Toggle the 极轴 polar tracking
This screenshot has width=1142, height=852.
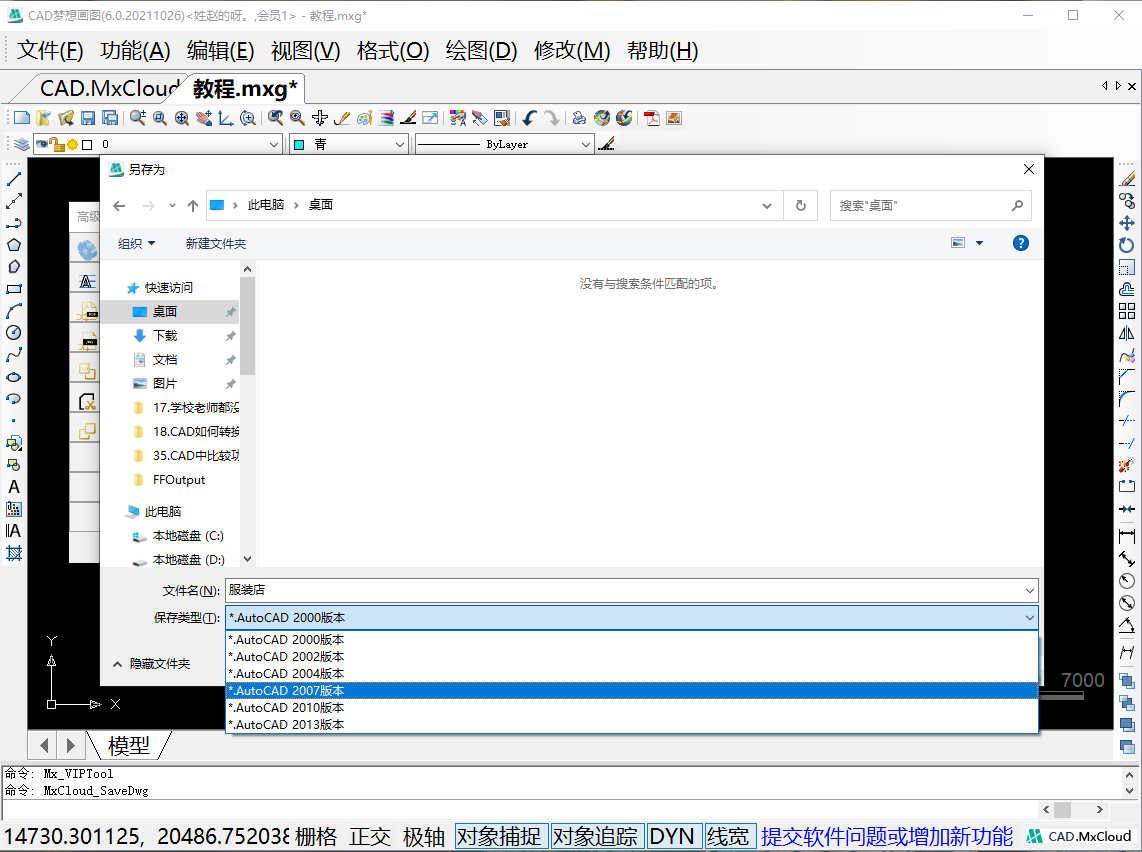[424, 837]
